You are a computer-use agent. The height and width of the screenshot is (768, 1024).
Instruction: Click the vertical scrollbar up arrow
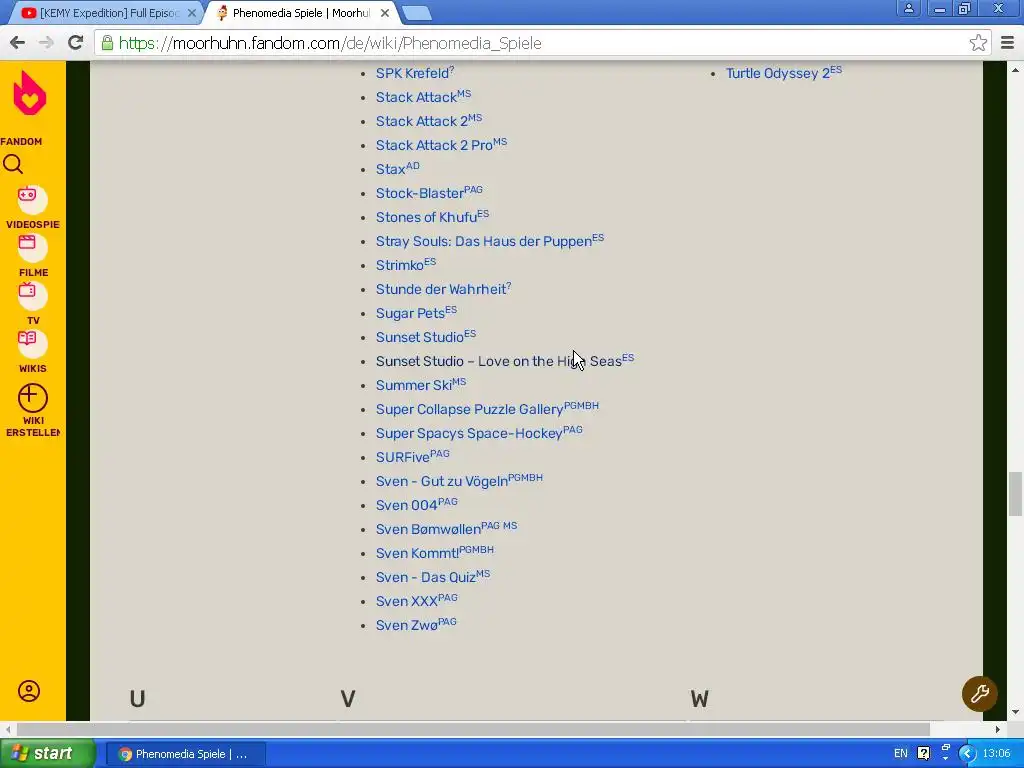[1015, 69]
